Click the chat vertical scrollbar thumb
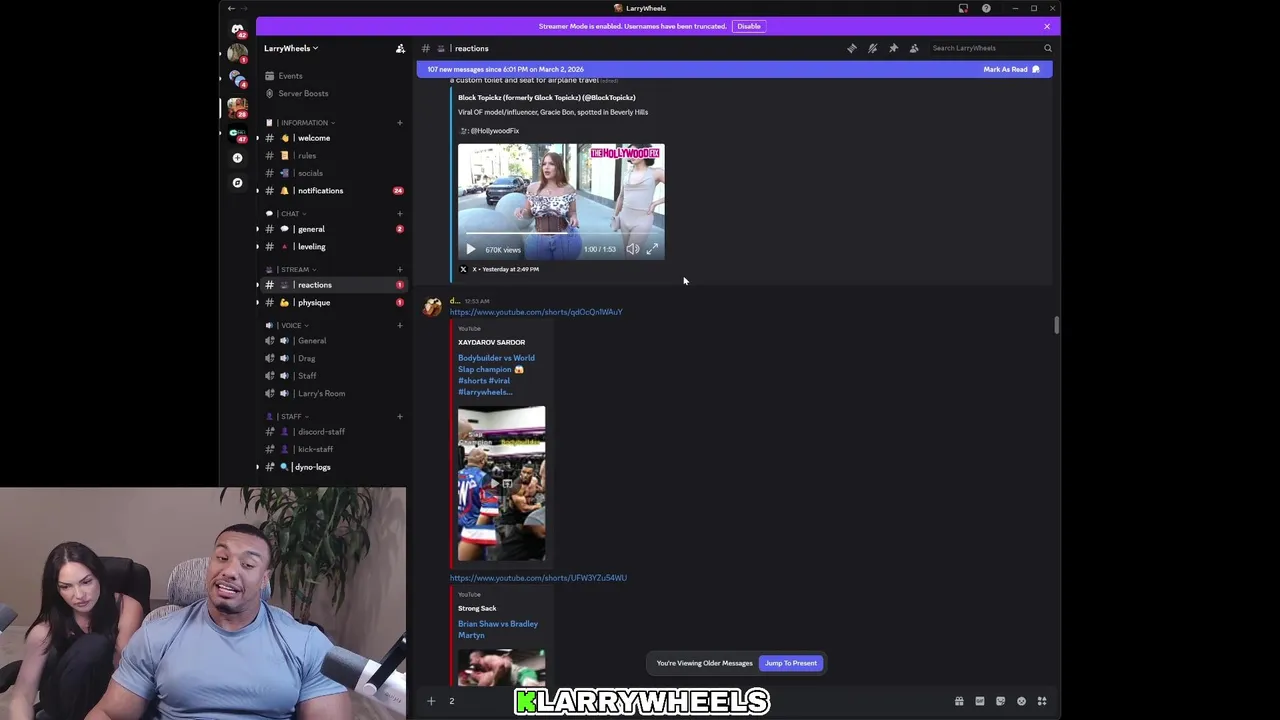The width and height of the screenshot is (1280, 720). [1056, 326]
